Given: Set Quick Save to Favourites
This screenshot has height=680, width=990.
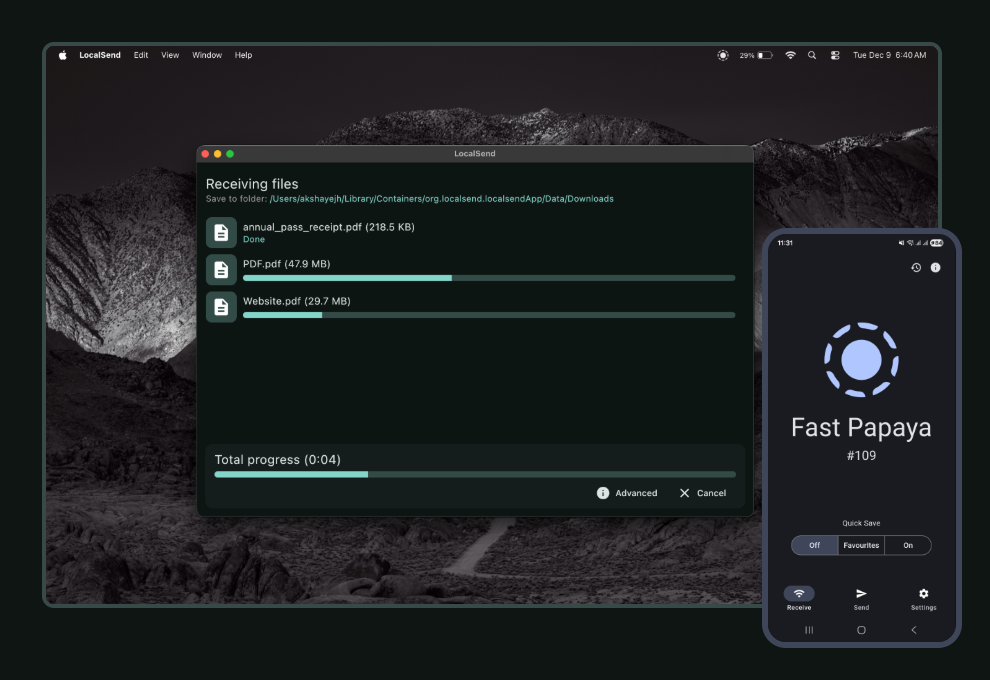Looking at the screenshot, I should pos(861,546).
